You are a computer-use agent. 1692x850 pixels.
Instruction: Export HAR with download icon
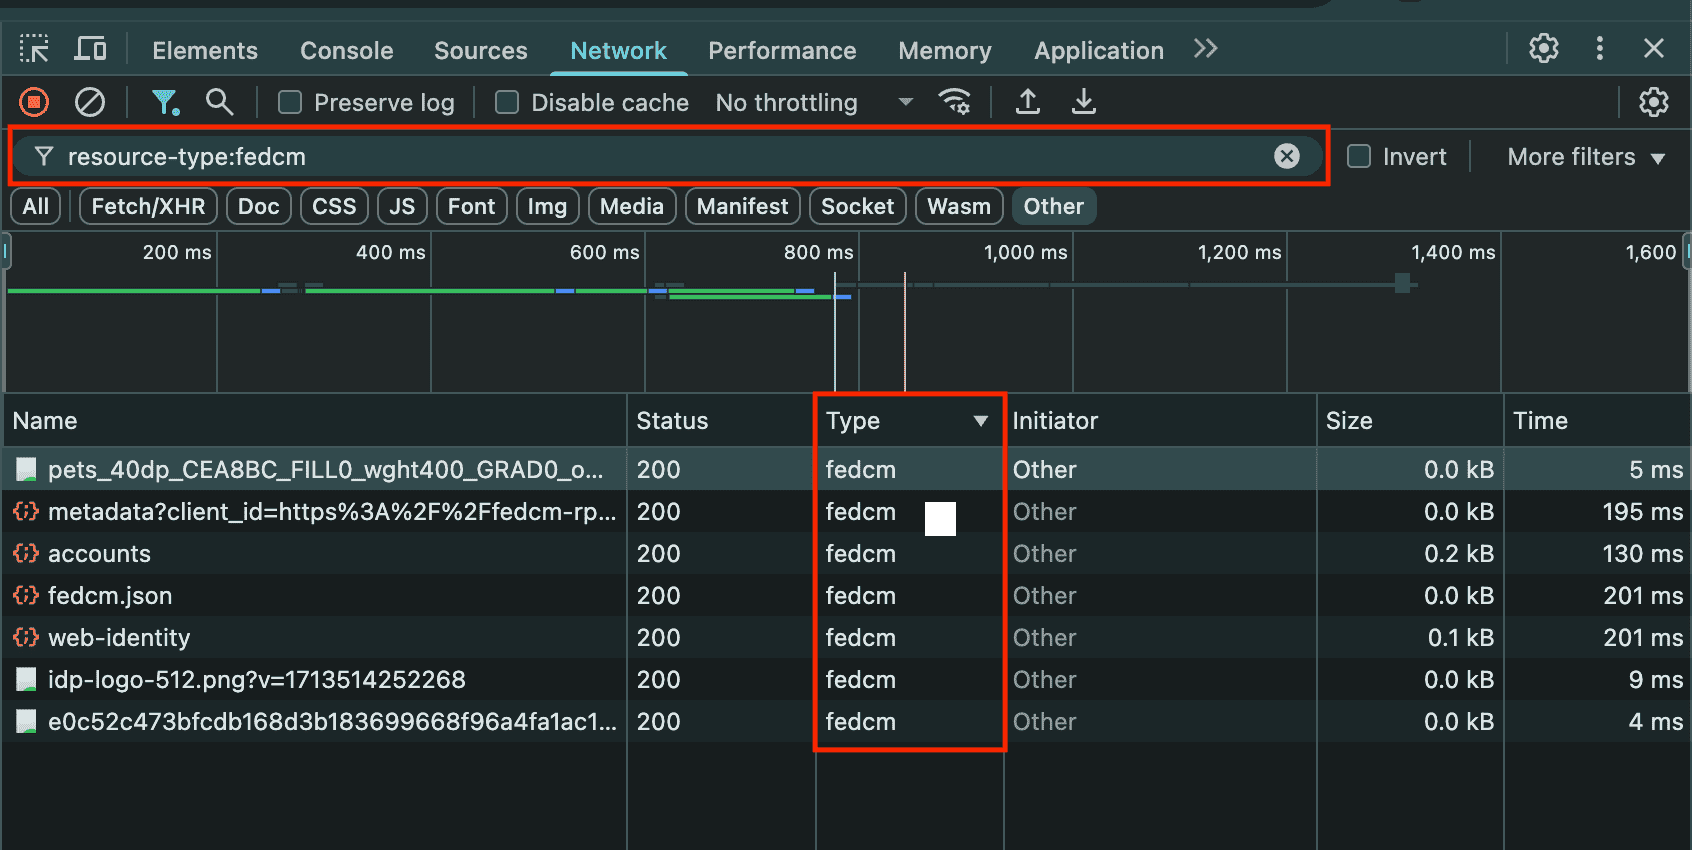pyautogui.click(x=1084, y=102)
